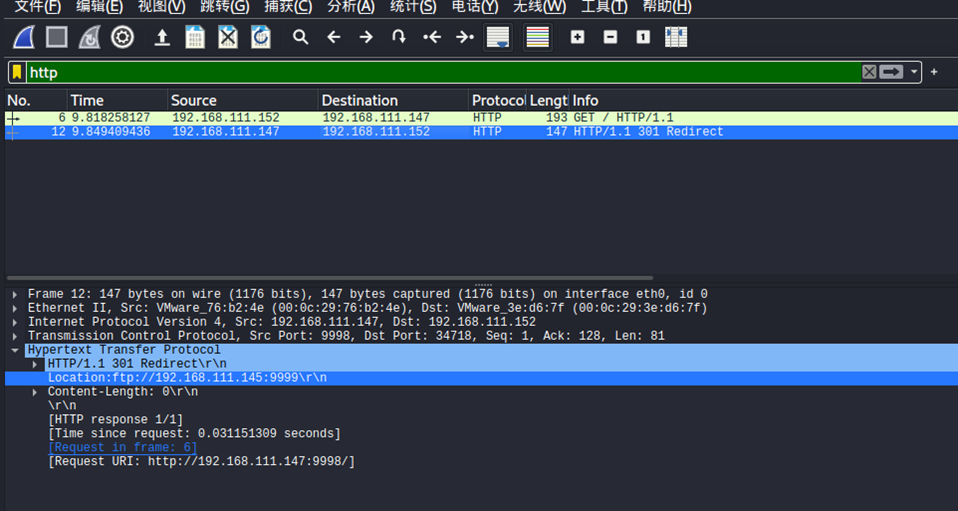Select packet 6 GET / HTTP/1.1

[481, 118]
